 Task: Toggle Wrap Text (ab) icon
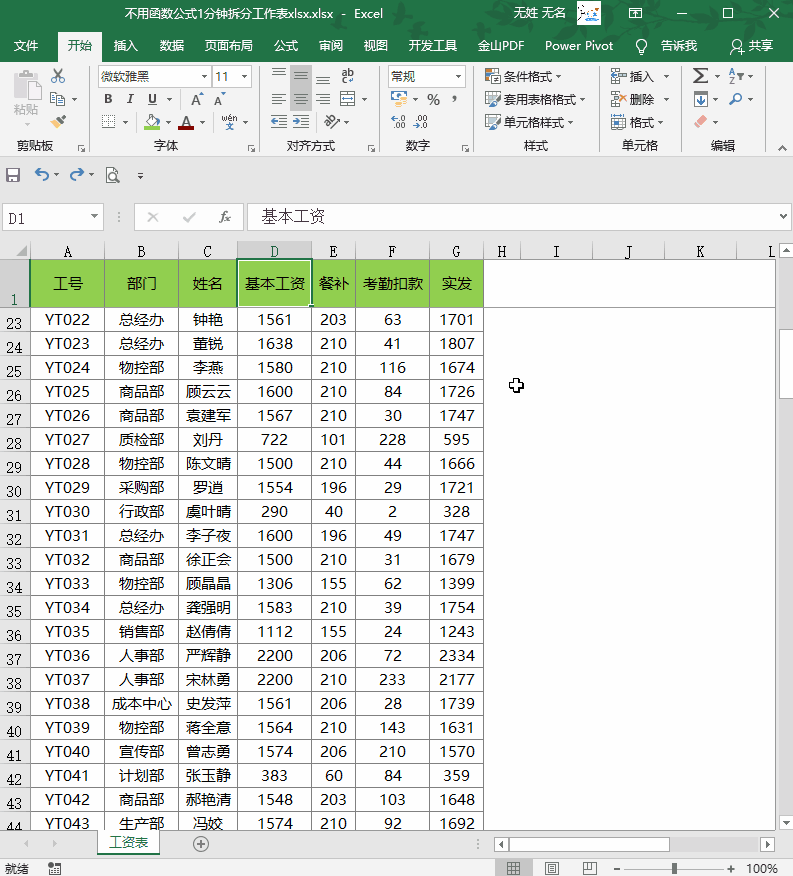point(348,76)
